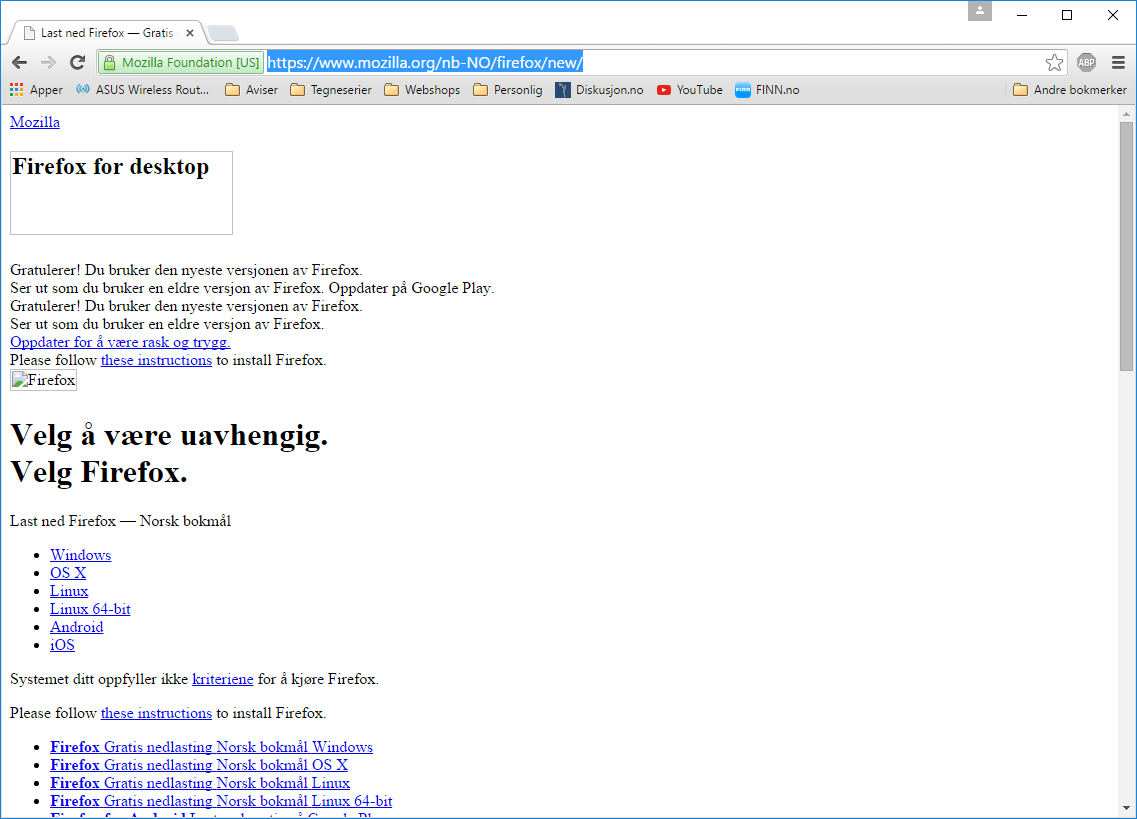Image resolution: width=1137 pixels, height=819 pixels.
Task: Click the scrollbar up arrow
Action: (1126, 114)
